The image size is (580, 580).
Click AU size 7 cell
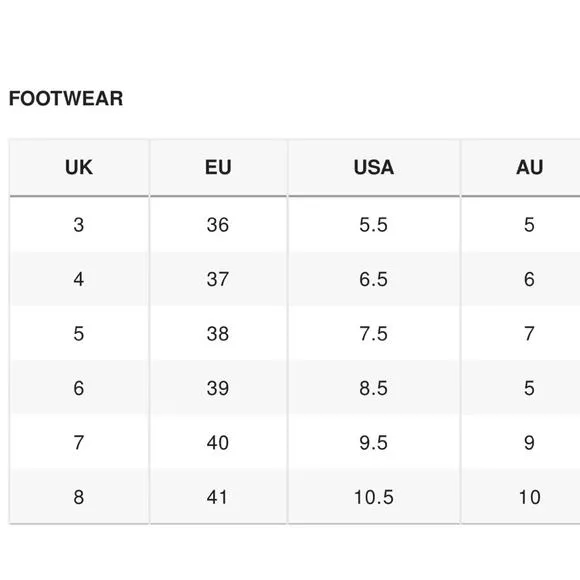pos(521,333)
